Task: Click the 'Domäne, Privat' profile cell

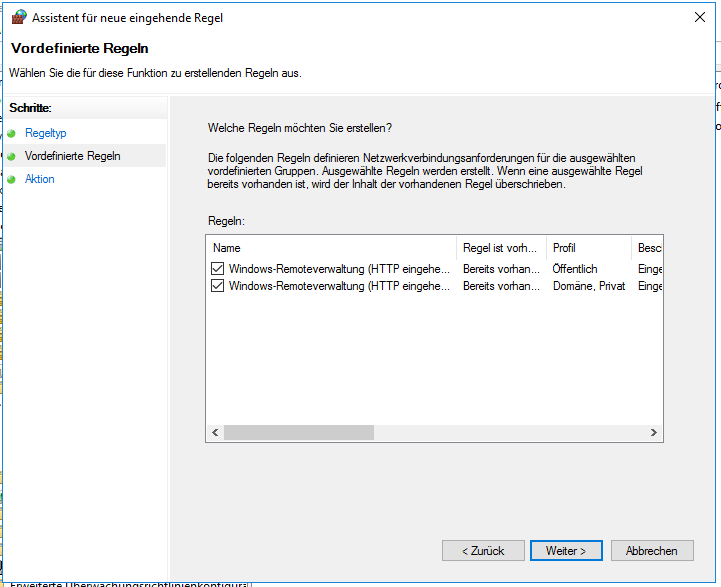Action: click(x=589, y=285)
